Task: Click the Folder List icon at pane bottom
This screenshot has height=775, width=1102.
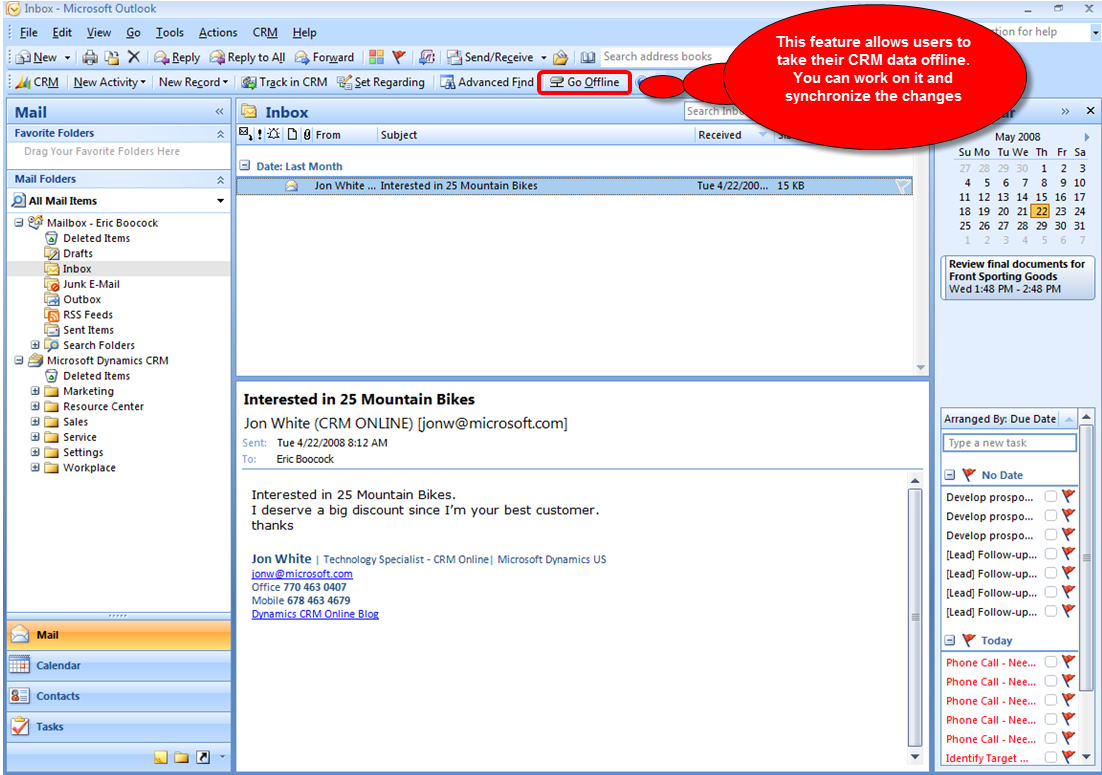Action: click(x=181, y=757)
